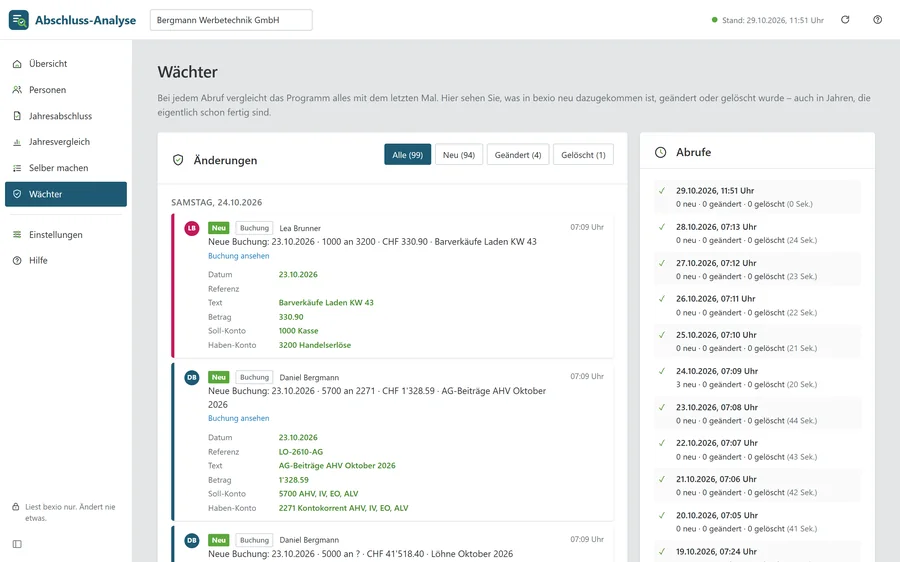Click the value '1000 Kasse'

point(298,331)
